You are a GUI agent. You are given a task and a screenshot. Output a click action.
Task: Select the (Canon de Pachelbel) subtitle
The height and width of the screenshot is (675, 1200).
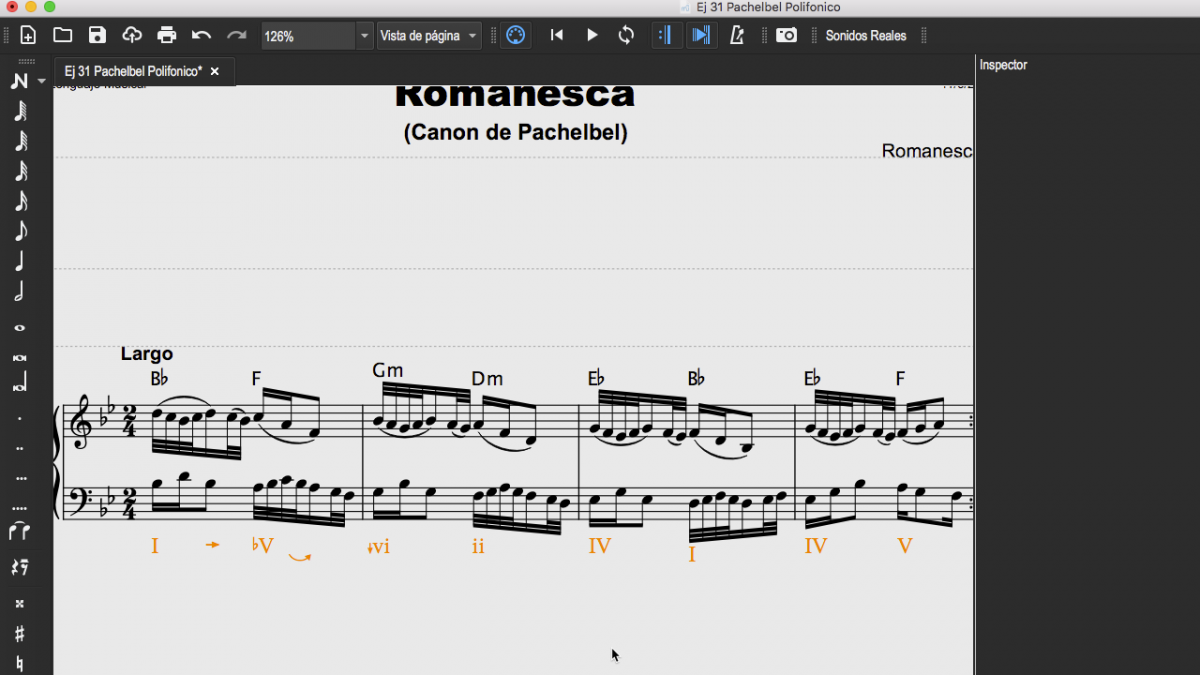(x=516, y=132)
